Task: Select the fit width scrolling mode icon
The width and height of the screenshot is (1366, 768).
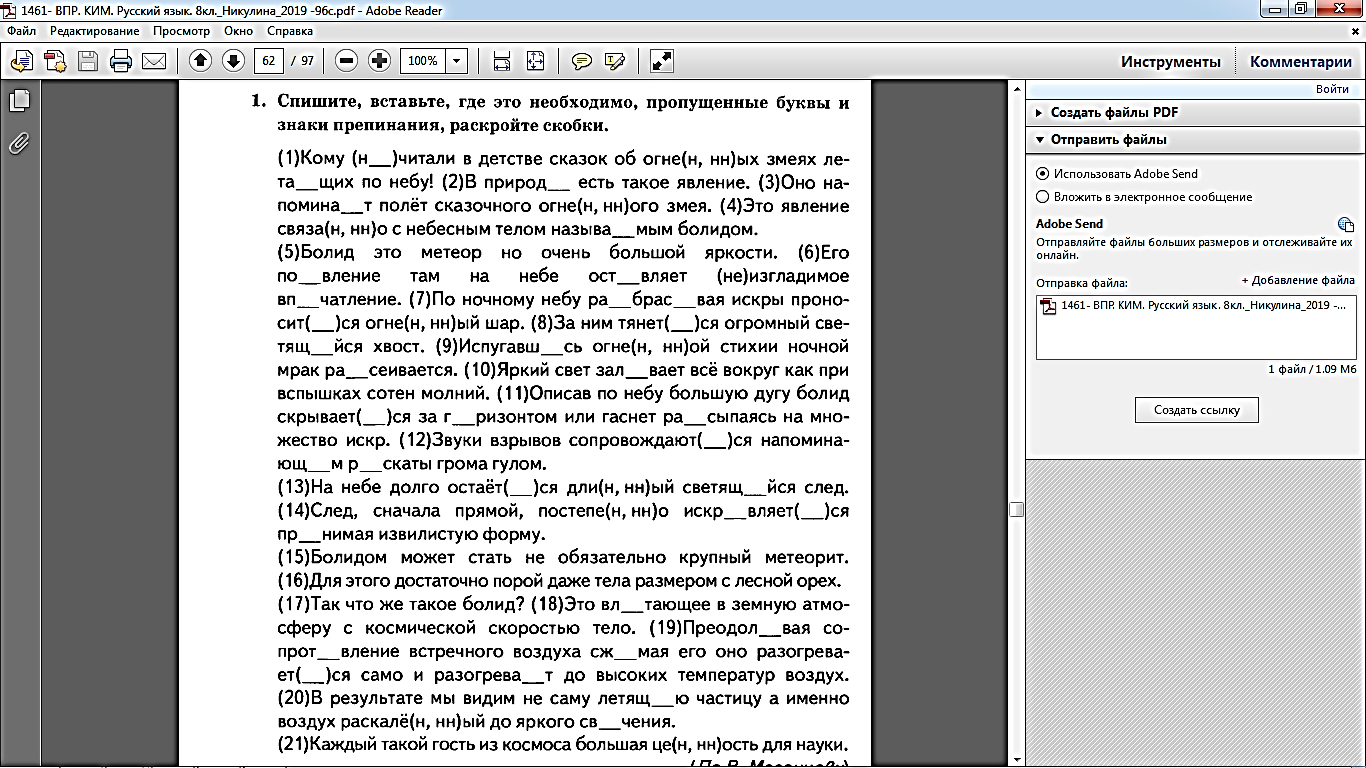Action: coord(502,61)
